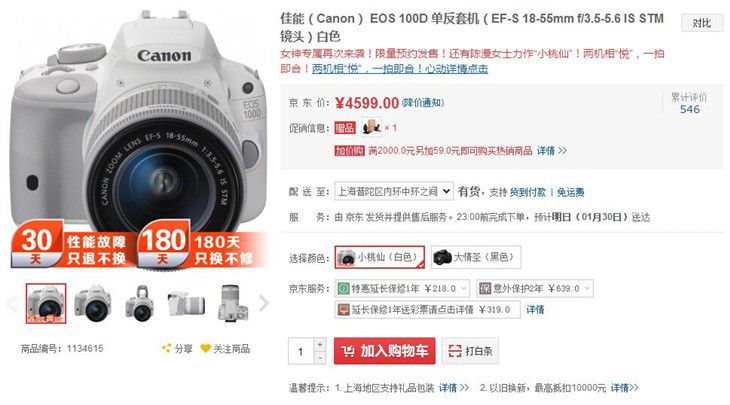Viewport: 730px width, 405px height.
Task: Click the heart icon to follow product
Action: tap(205, 348)
